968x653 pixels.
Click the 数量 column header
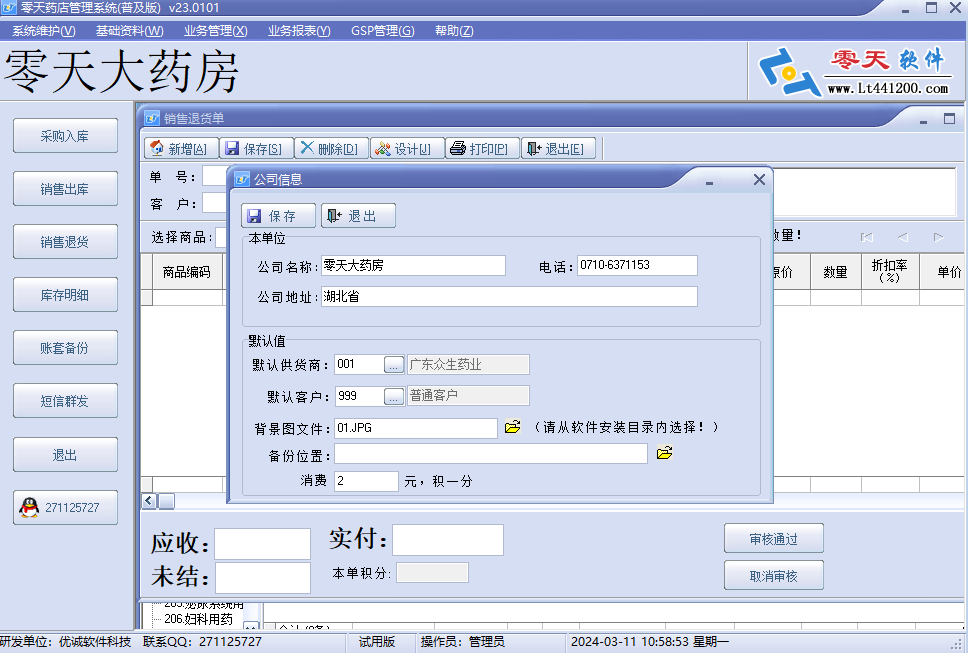[x=836, y=272]
